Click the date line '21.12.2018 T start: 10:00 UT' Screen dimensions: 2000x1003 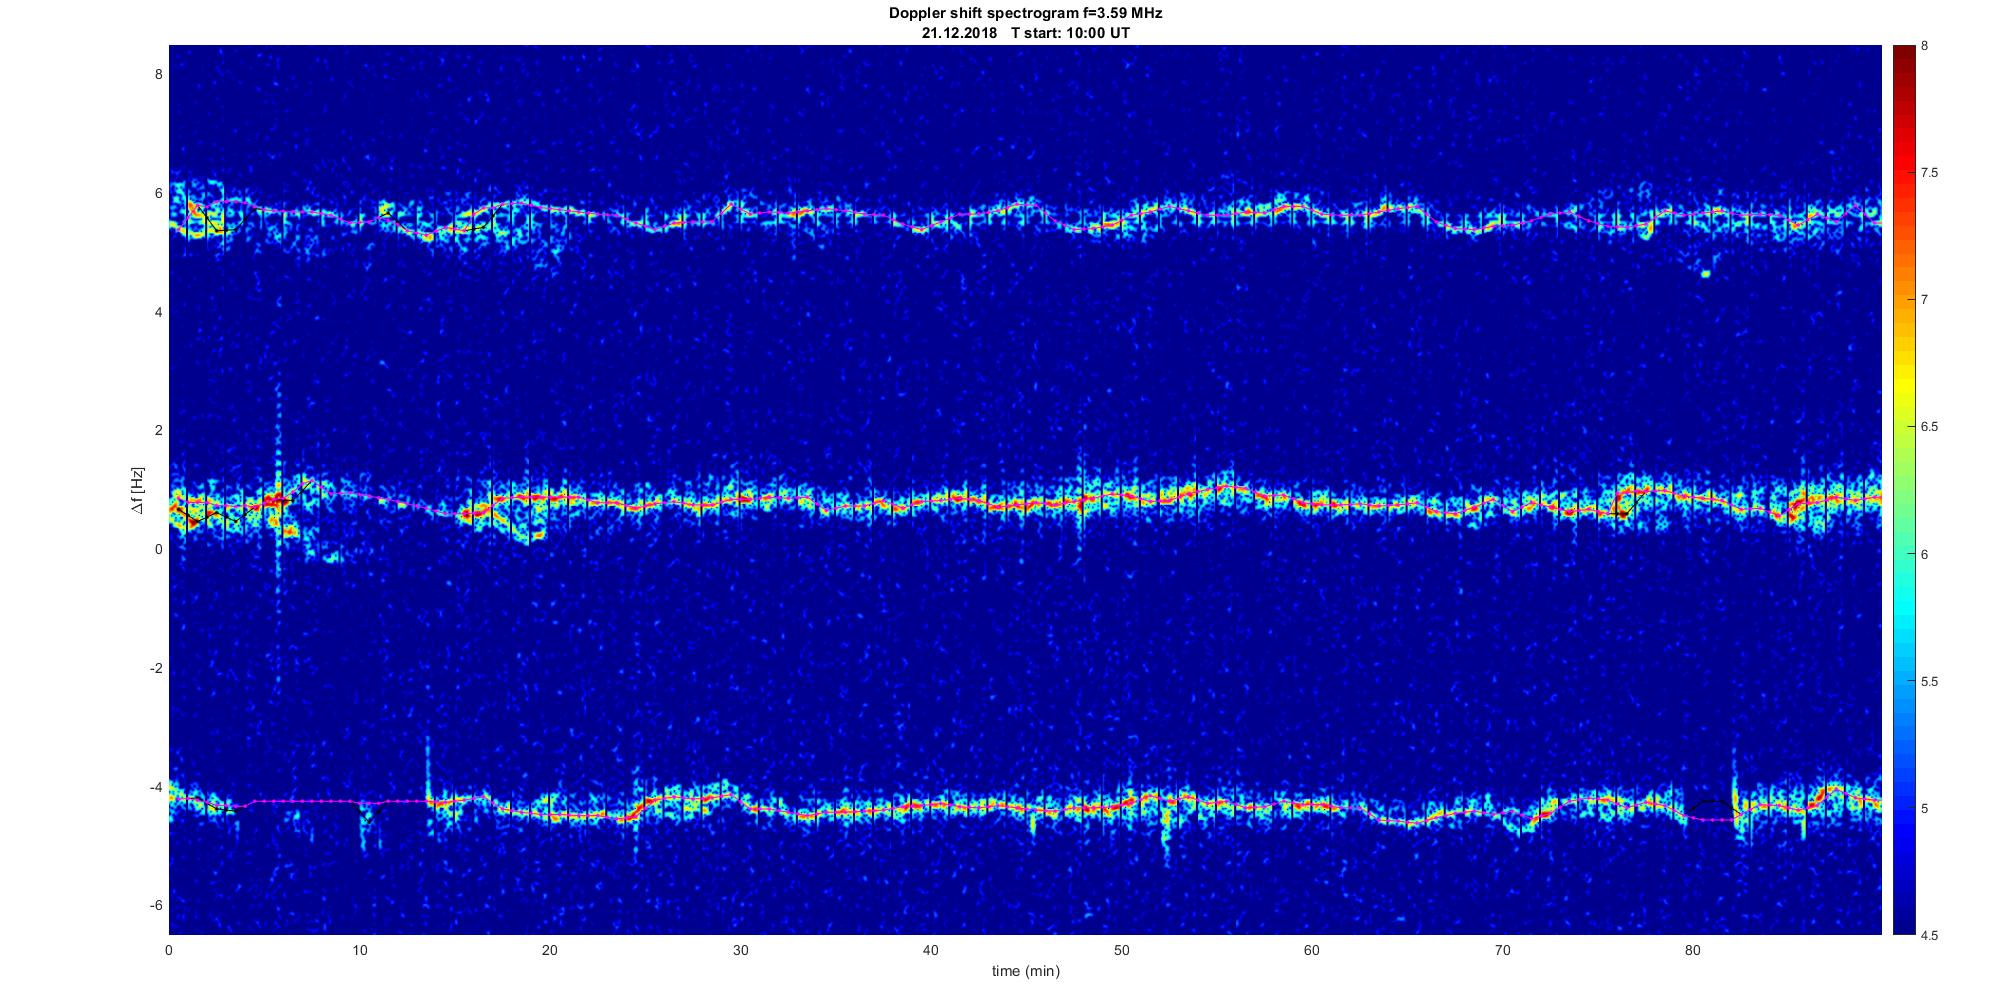tap(1025, 33)
